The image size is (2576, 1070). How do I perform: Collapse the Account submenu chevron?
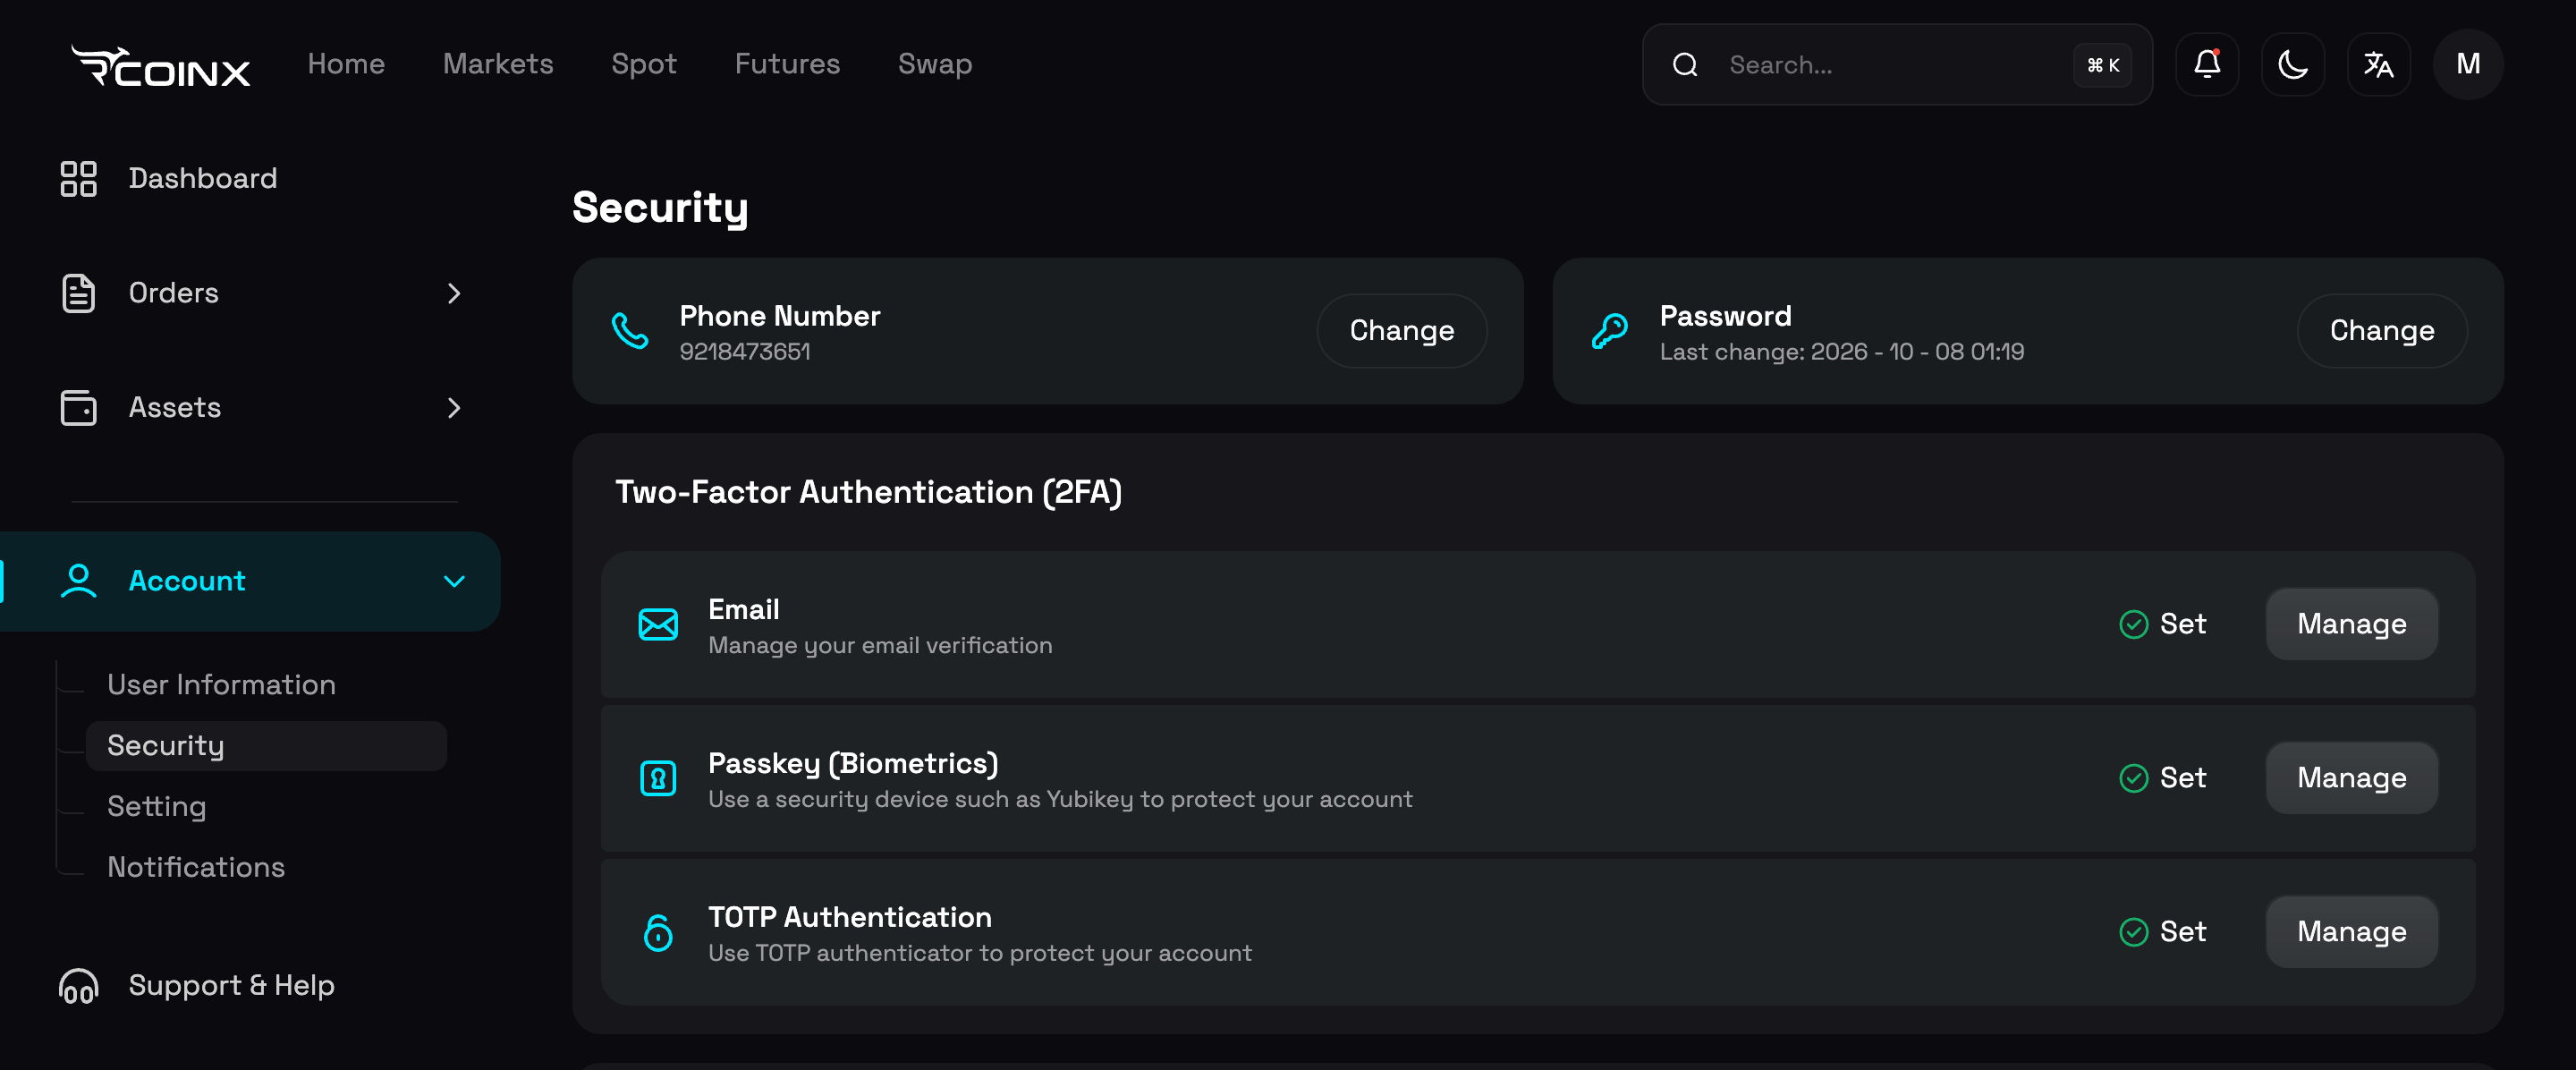click(x=454, y=581)
